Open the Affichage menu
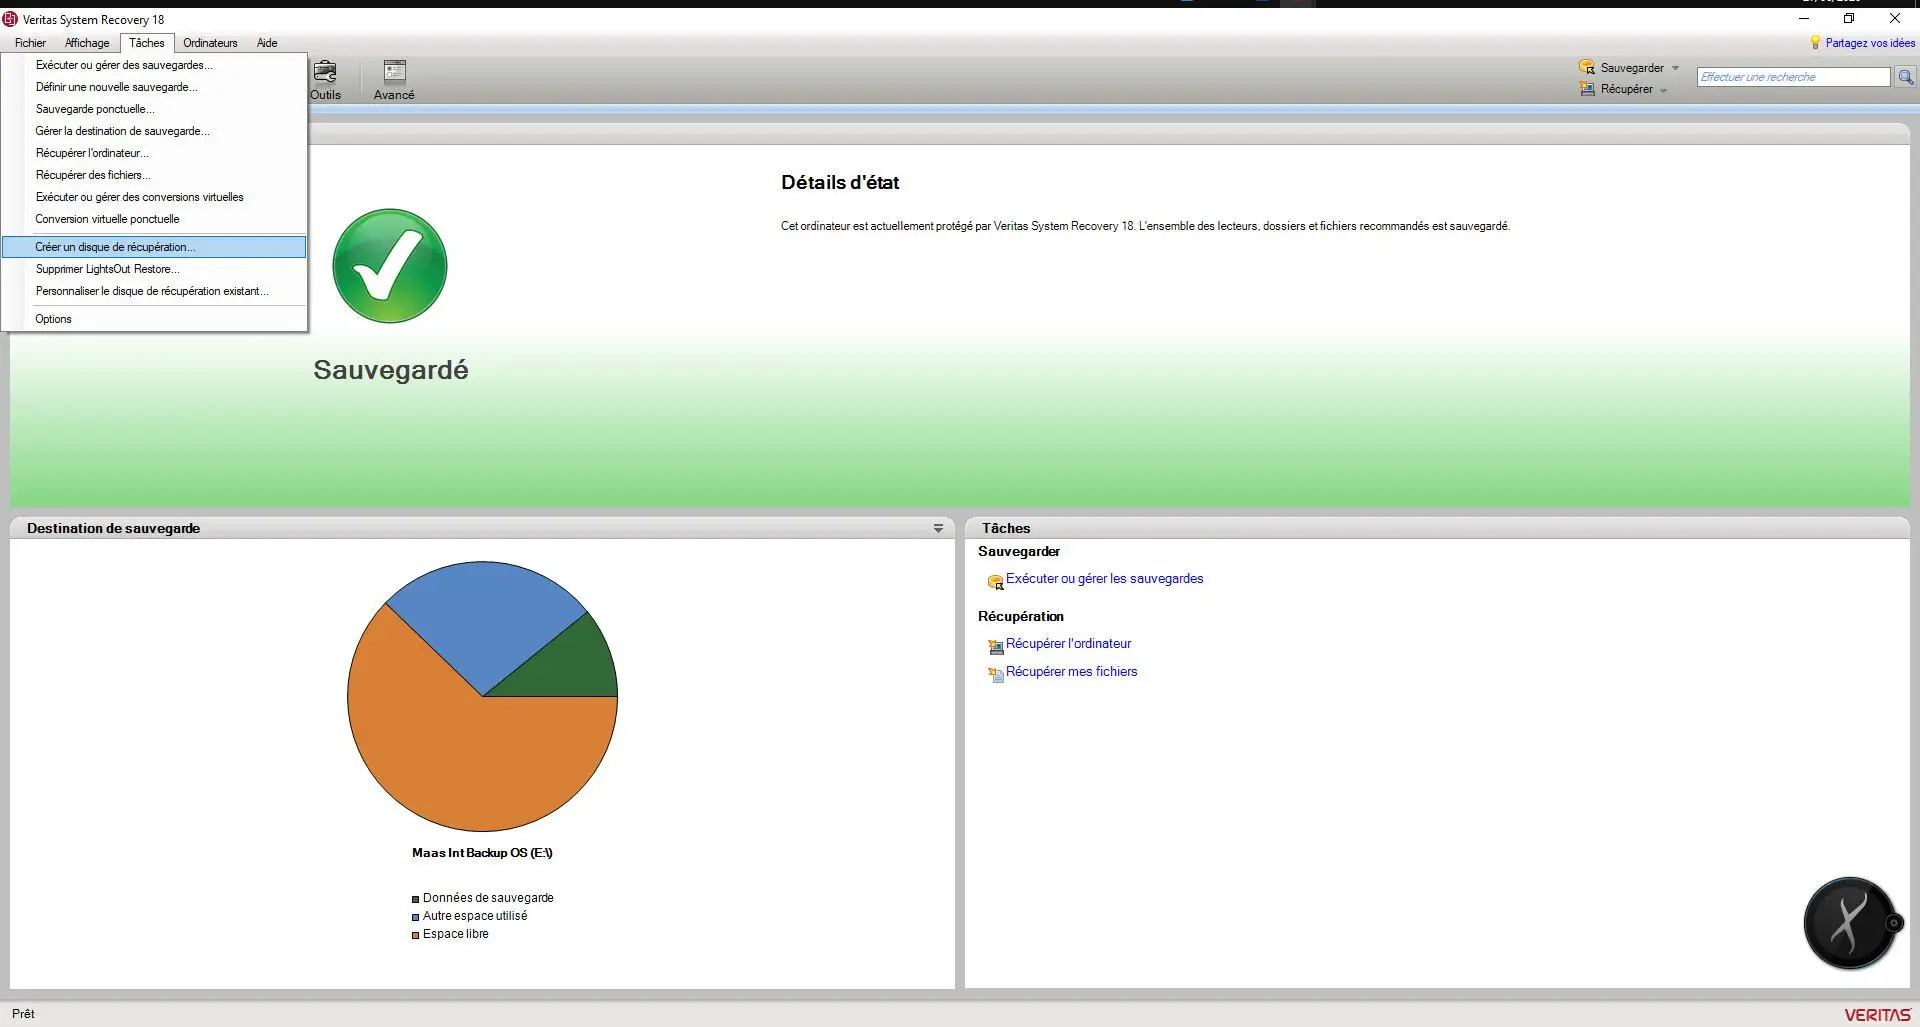Image resolution: width=1920 pixels, height=1027 pixels. pos(87,43)
